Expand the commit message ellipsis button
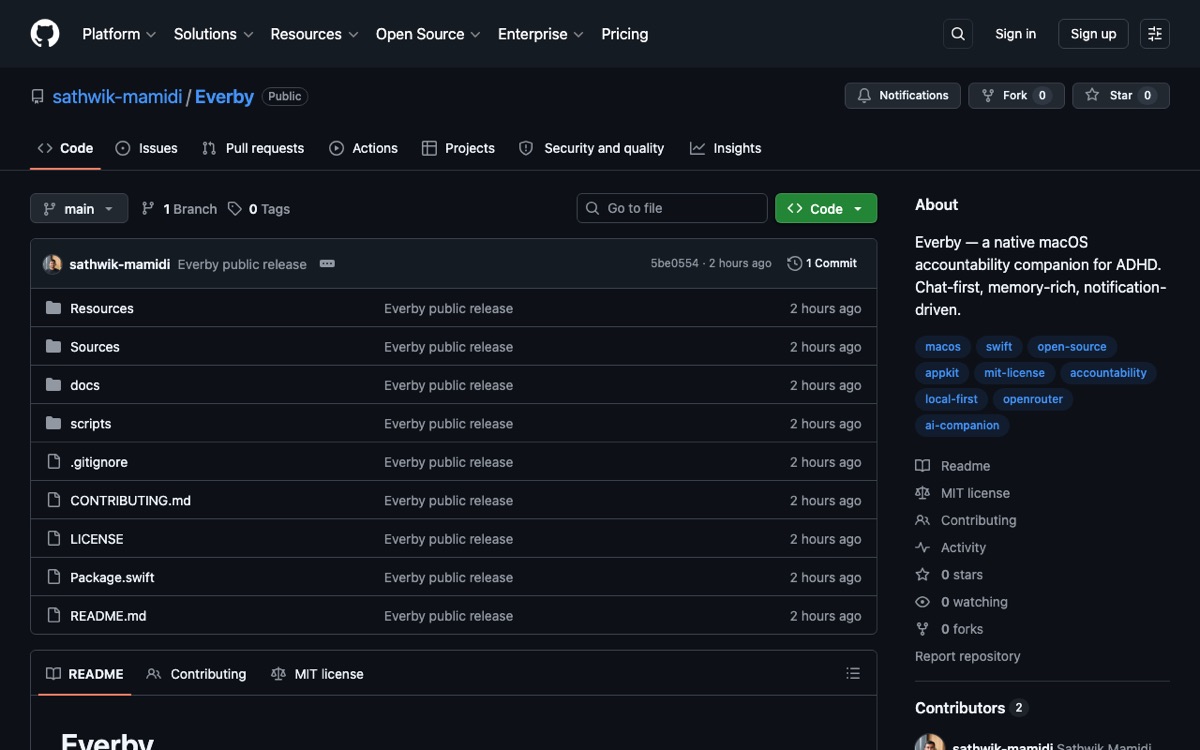This screenshot has height=750, width=1200. click(x=327, y=264)
